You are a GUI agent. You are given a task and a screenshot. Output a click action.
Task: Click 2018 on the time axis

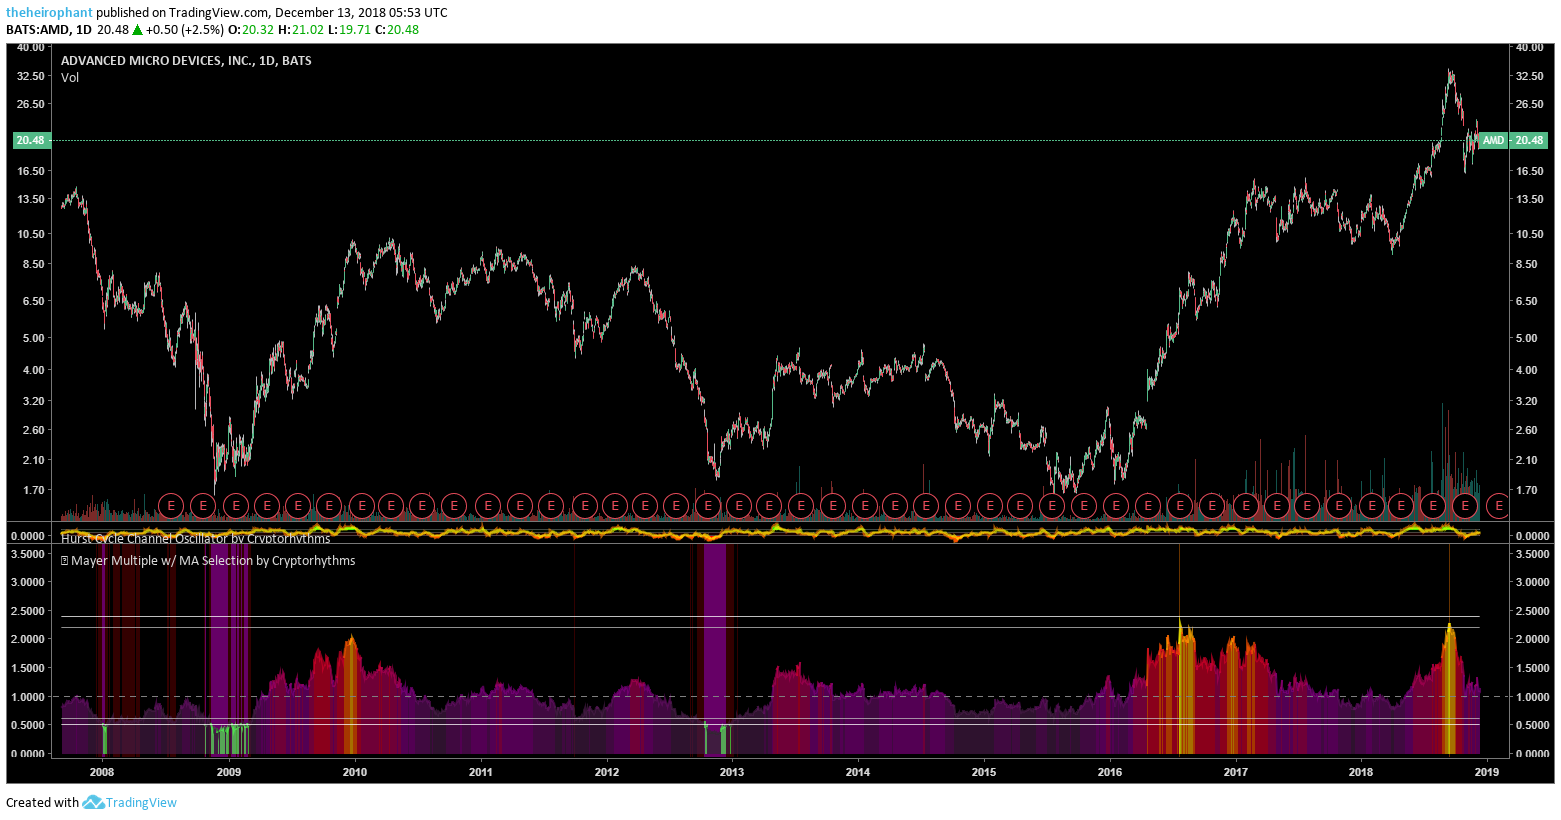pyautogui.click(x=1361, y=772)
